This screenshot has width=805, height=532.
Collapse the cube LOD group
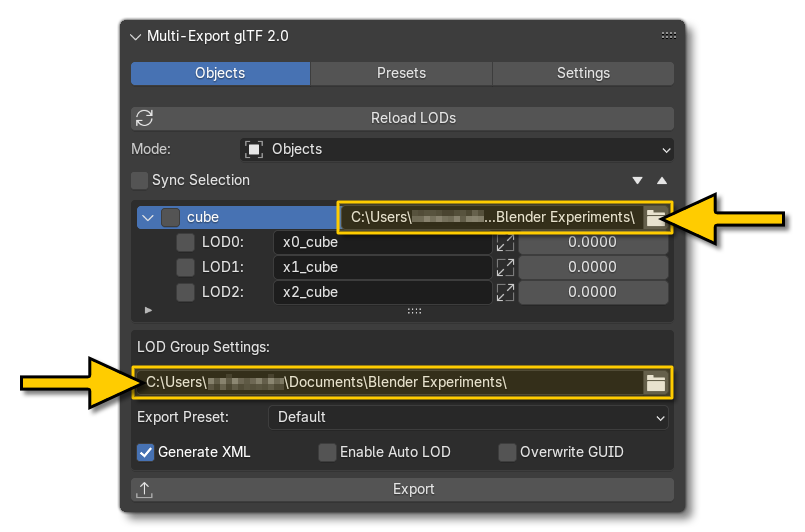click(x=148, y=217)
